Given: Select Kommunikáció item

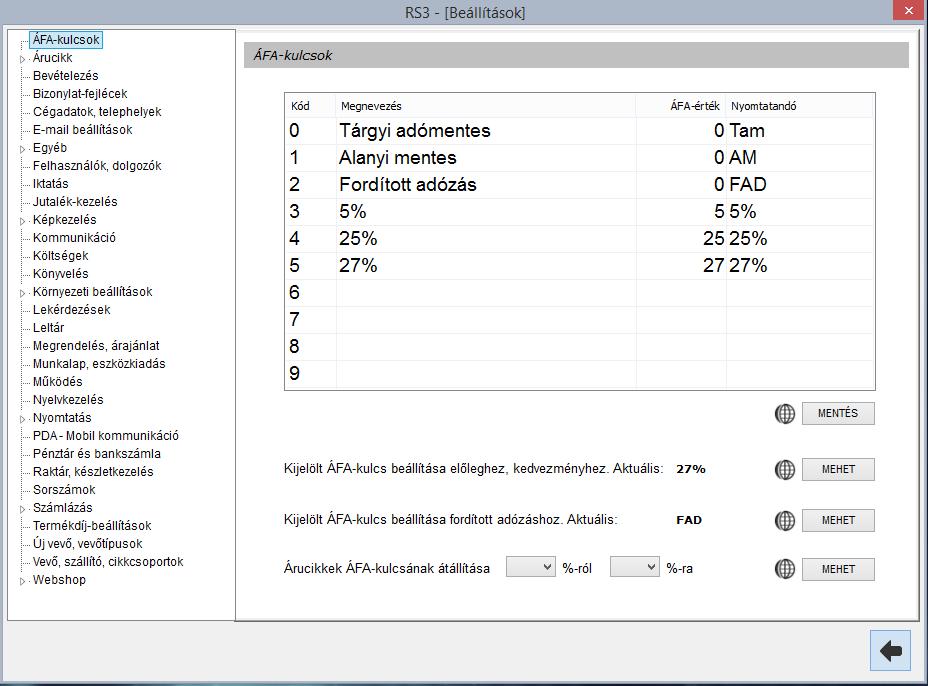Looking at the screenshot, I should (x=74, y=238).
